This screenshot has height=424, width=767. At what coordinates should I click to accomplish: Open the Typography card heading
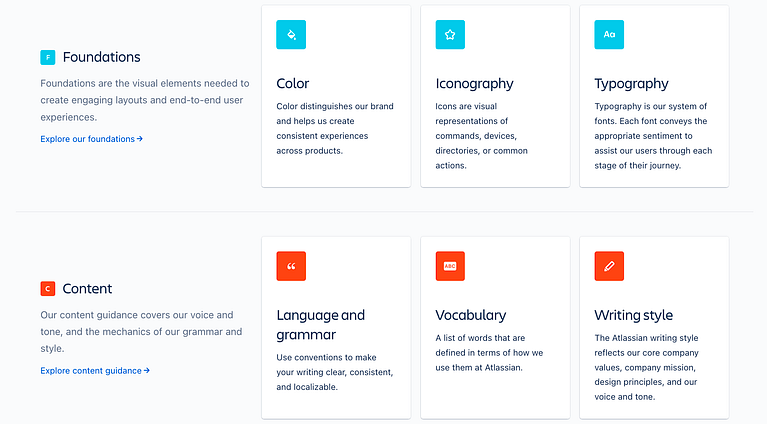631,84
